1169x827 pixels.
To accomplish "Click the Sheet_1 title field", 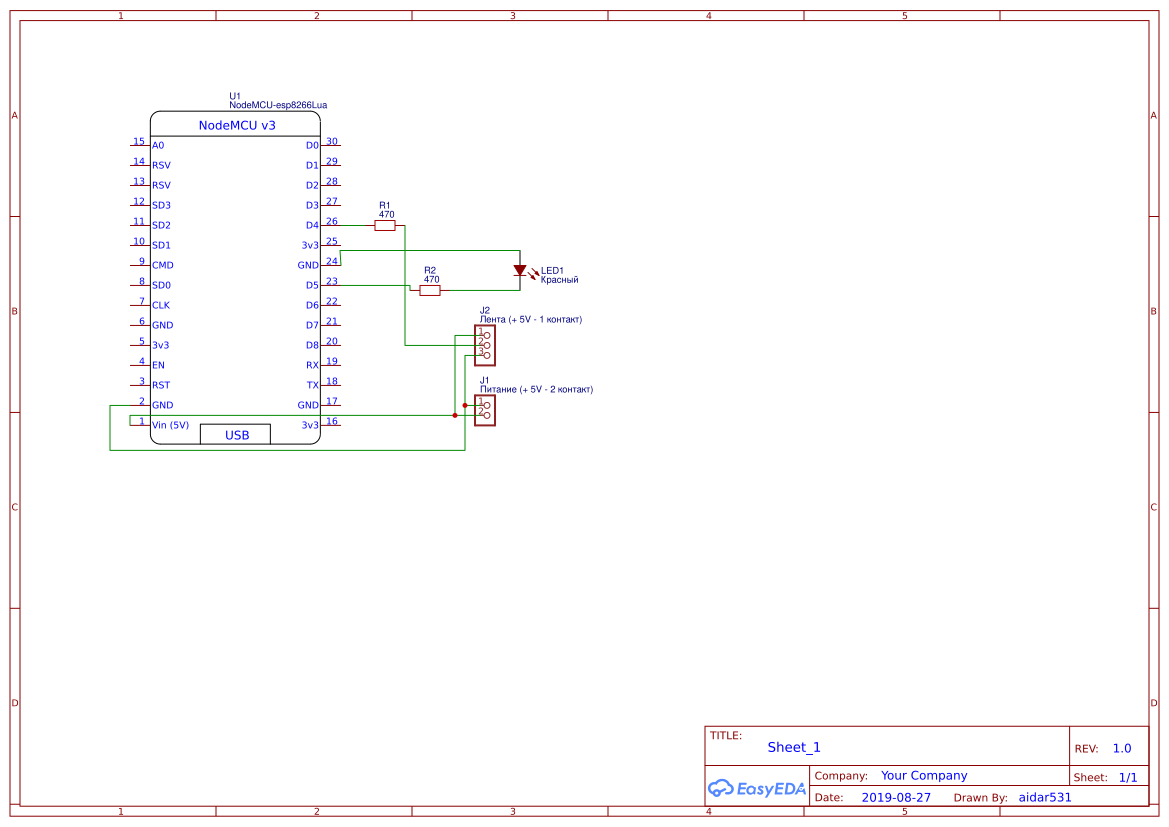I will click(794, 747).
